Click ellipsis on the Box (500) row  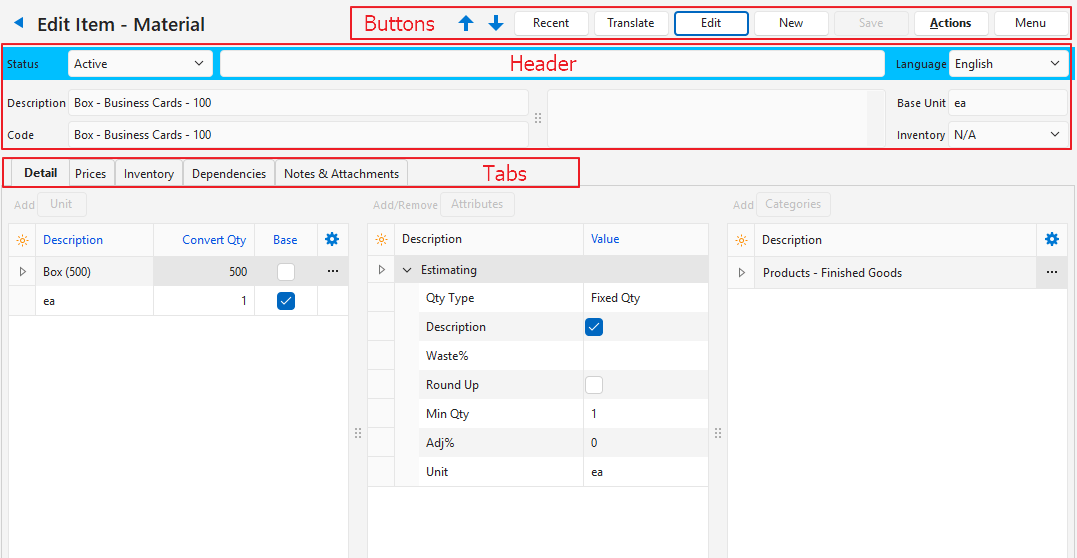pos(332,271)
